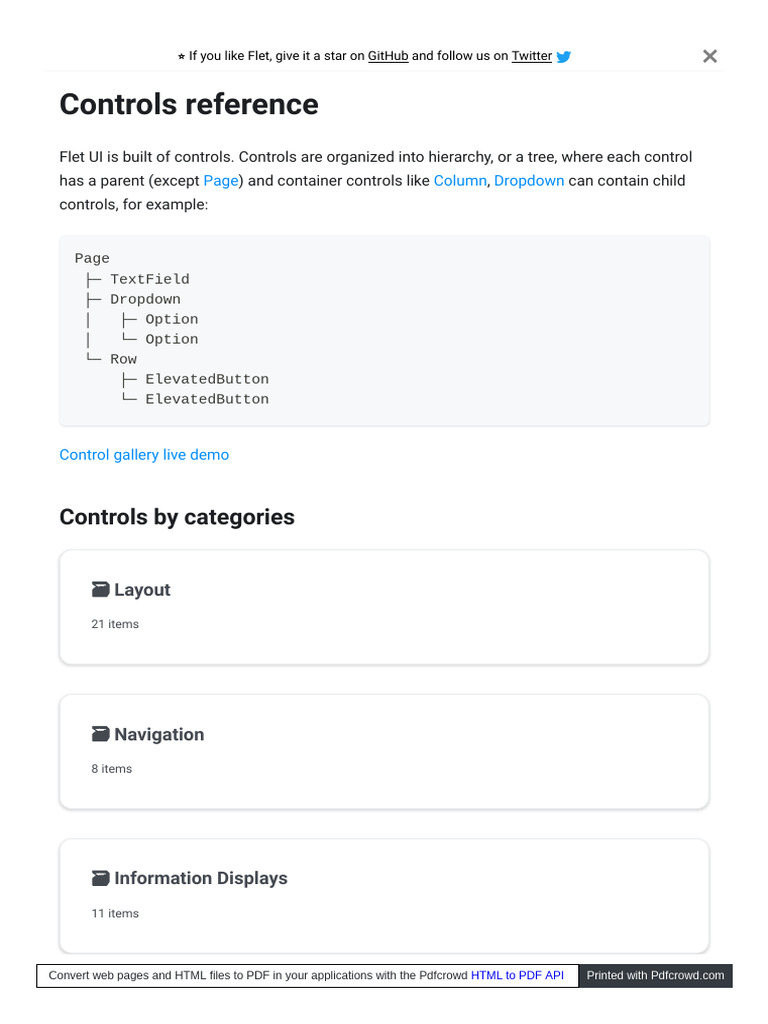Open the Layout category card
This screenshot has width=768, height=1024.
coord(384,607)
